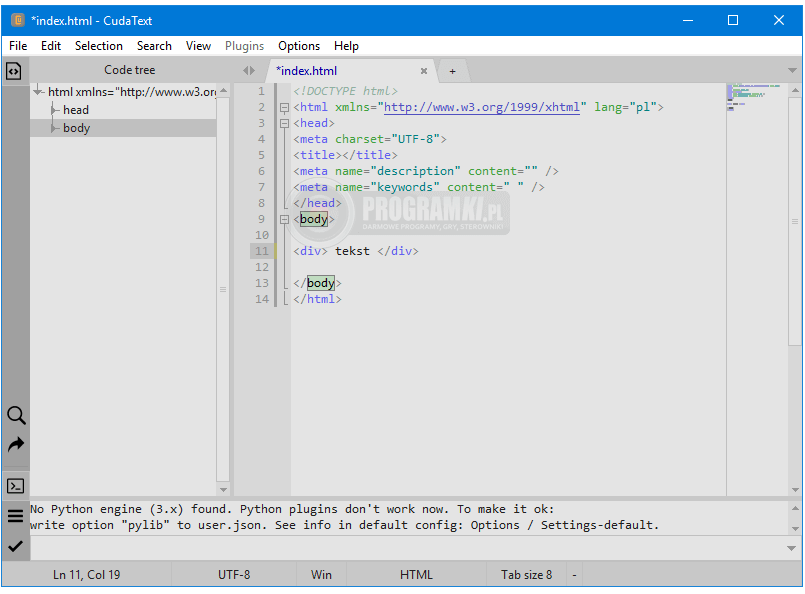This screenshot has height=594, width=805.
Task: Open the Selection menu
Action: coord(99,46)
